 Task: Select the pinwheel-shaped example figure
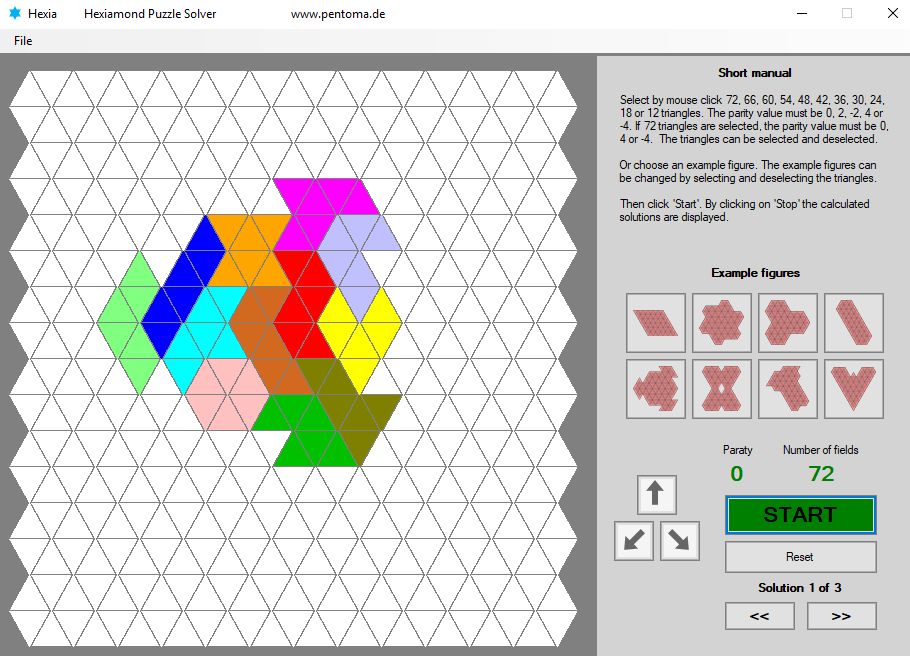[656, 389]
